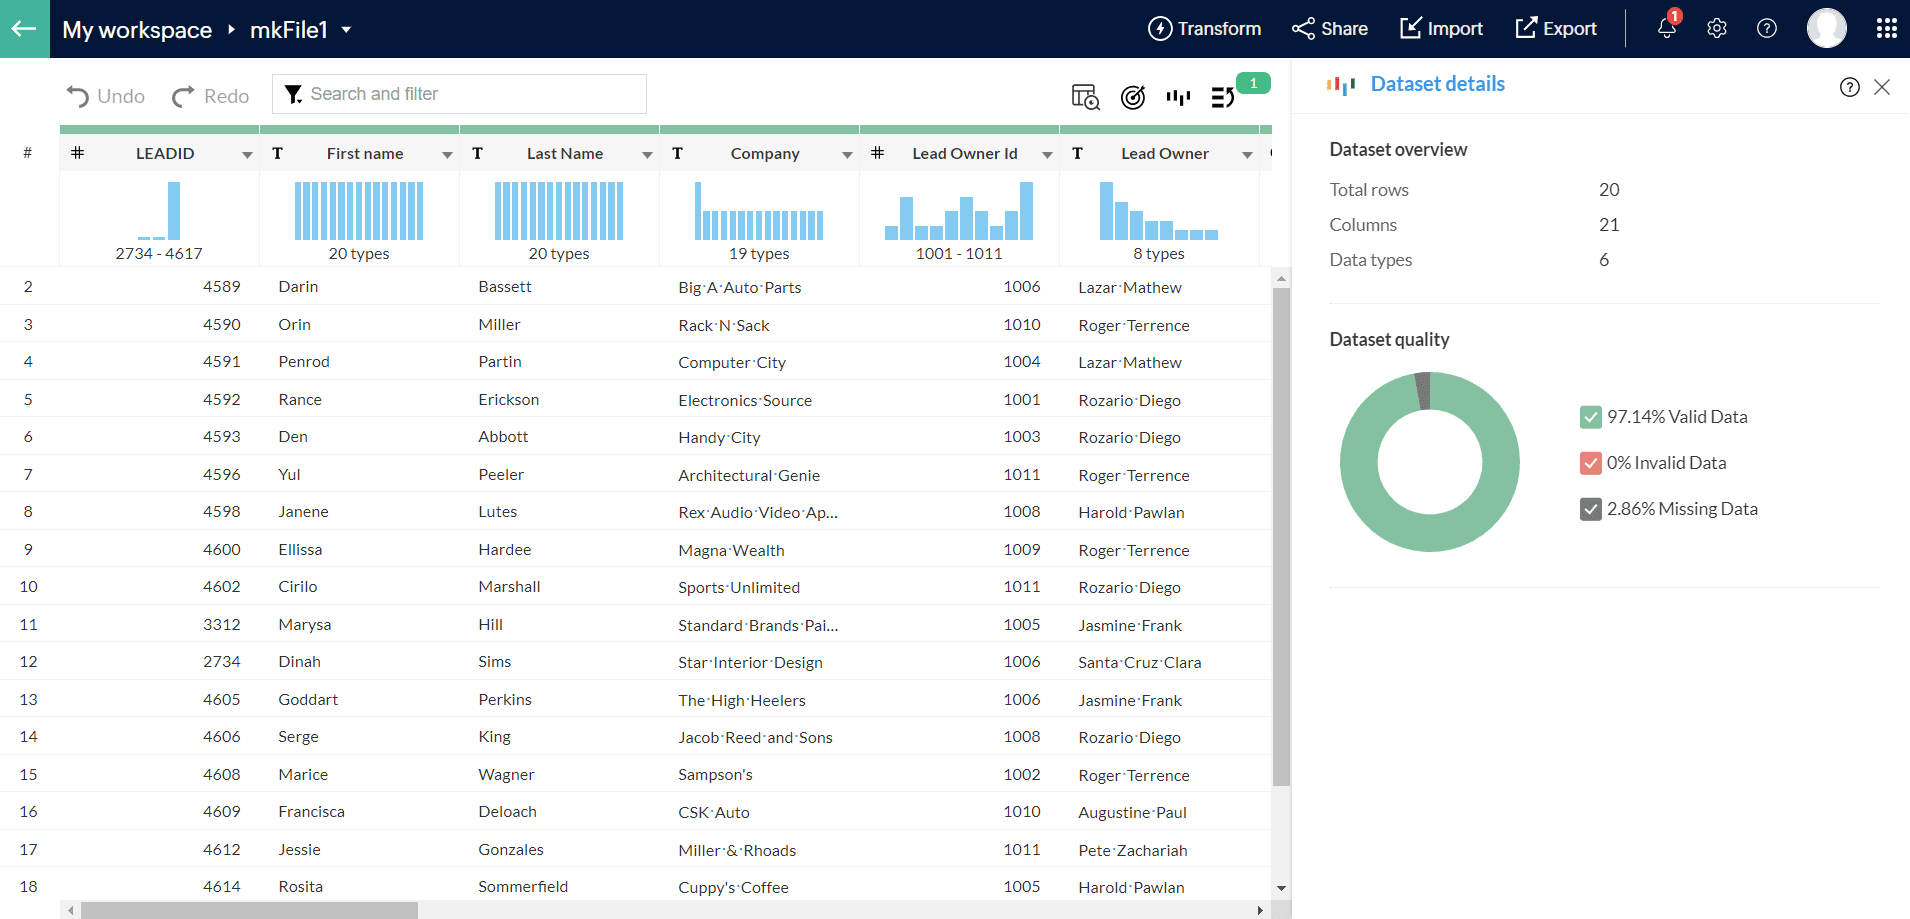This screenshot has width=1910, height=919.
Task: Open the Export menu
Action: coord(1556,29)
